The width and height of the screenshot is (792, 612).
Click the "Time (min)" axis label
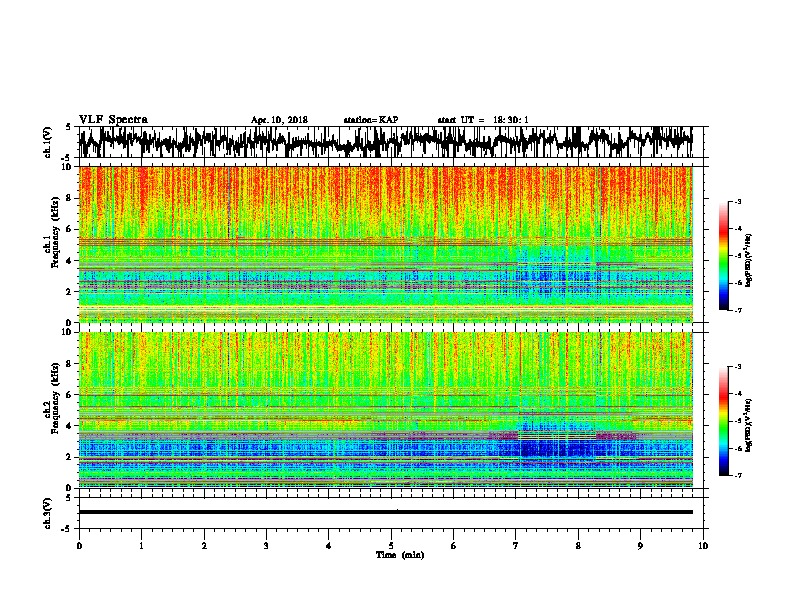(400, 555)
